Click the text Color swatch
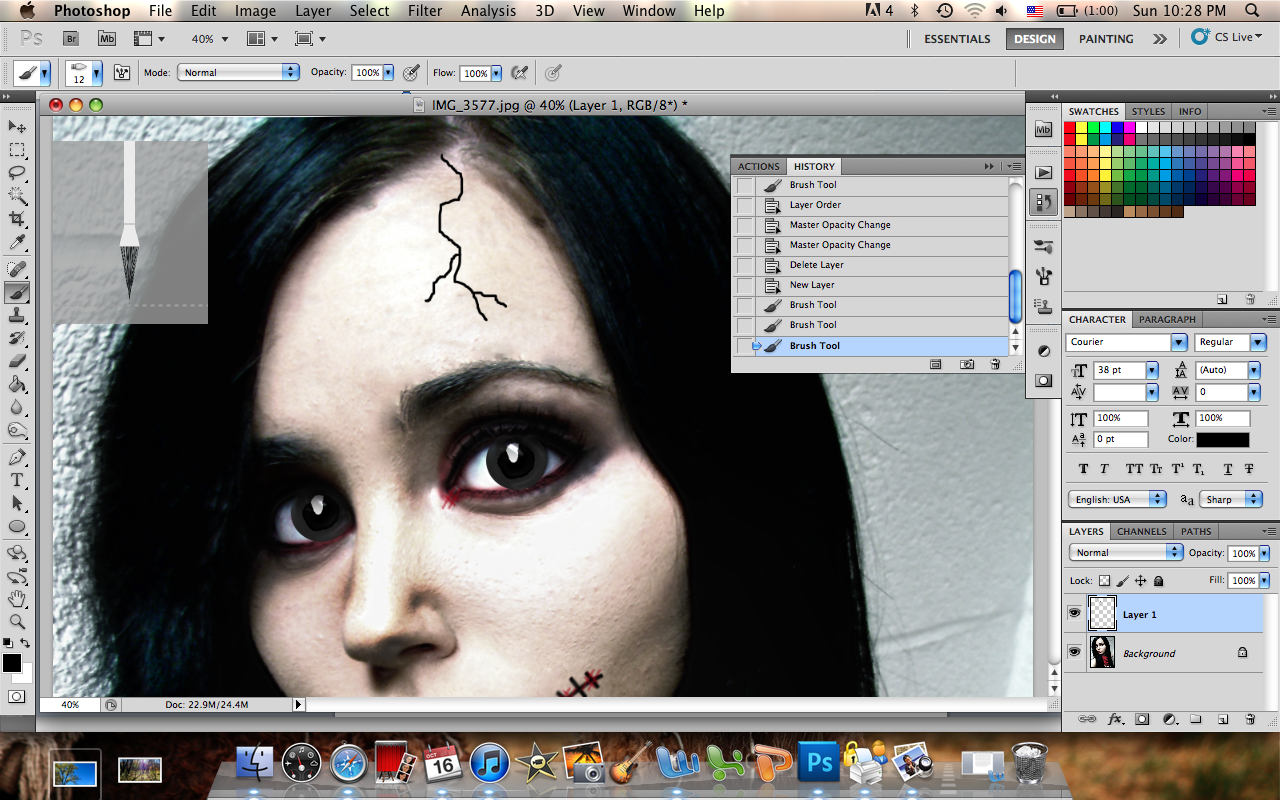The width and height of the screenshot is (1280, 800). click(x=1222, y=440)
